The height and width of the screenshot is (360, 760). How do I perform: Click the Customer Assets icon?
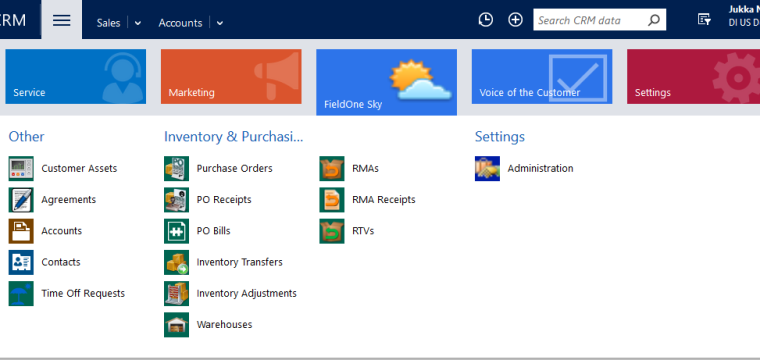[x=21, y=169]
